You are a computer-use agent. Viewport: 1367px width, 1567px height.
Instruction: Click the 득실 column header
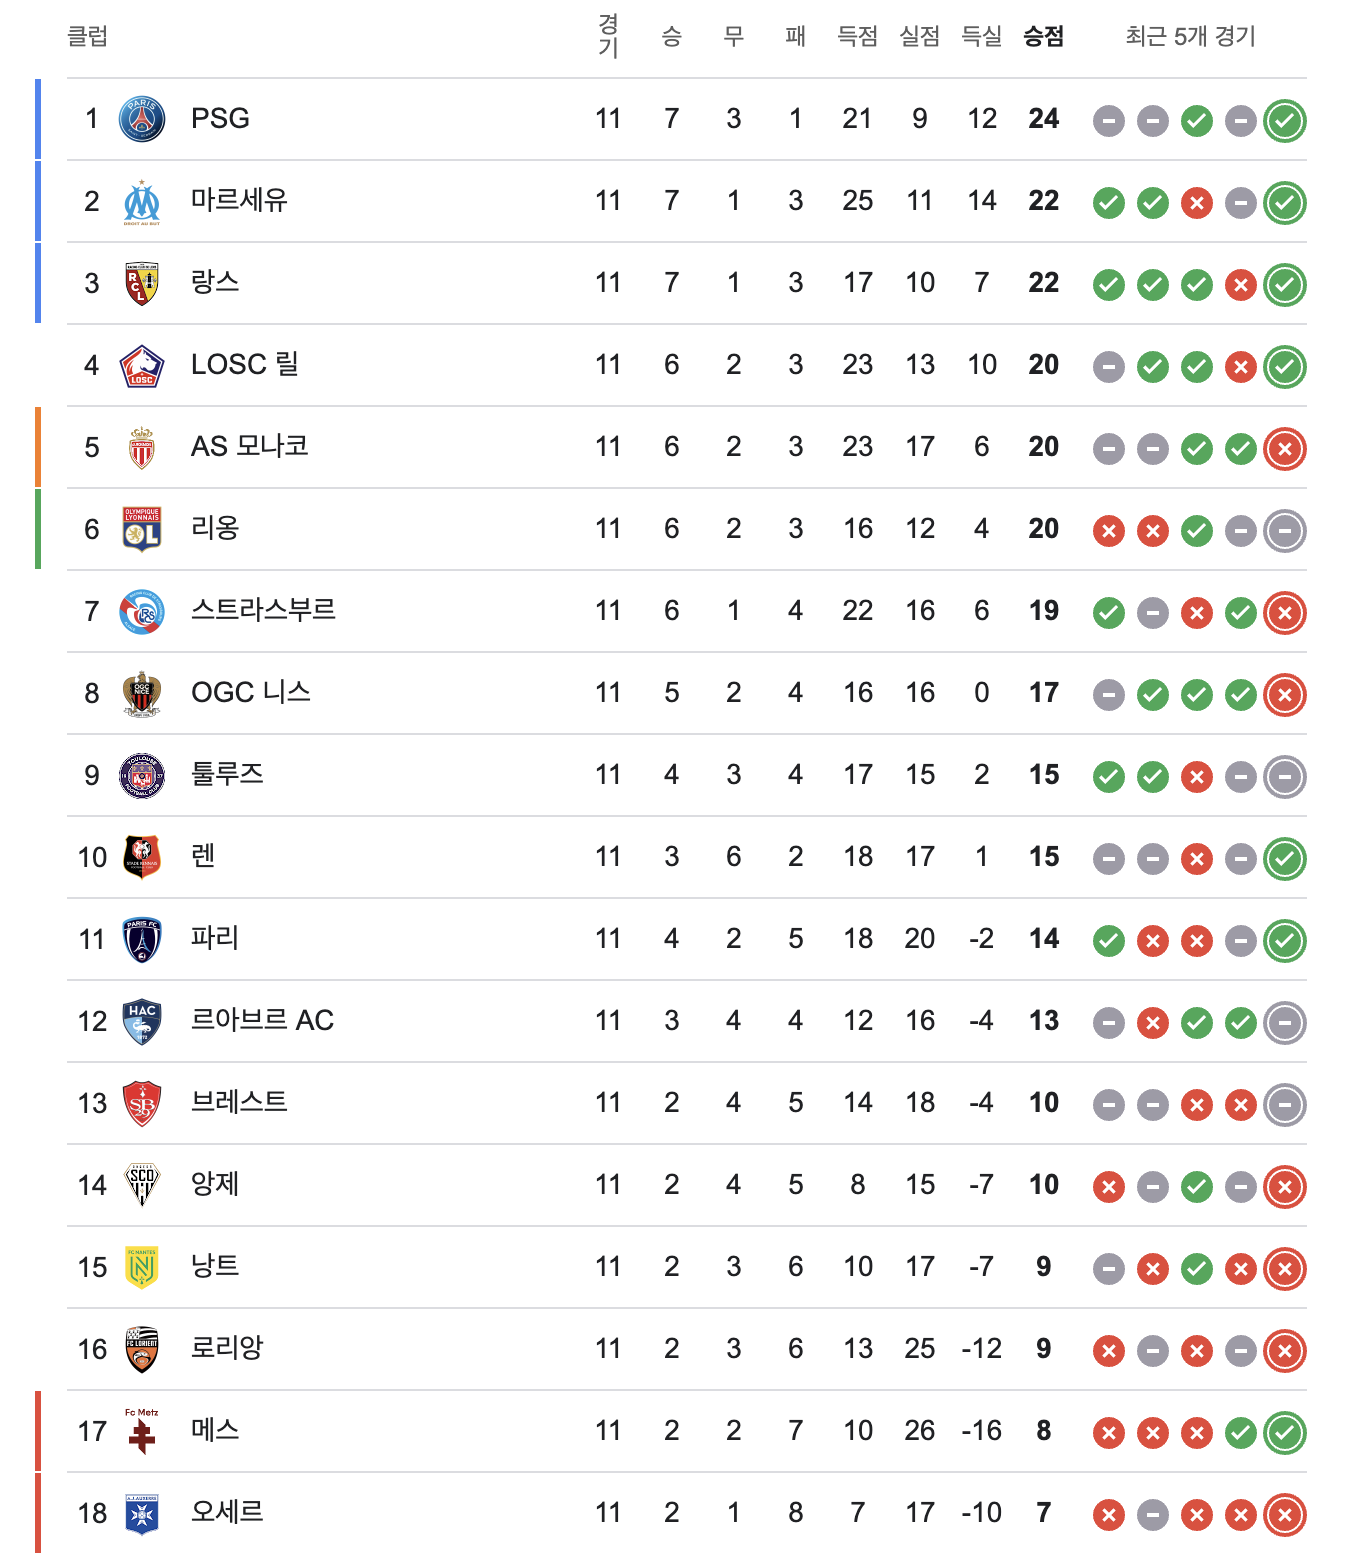[x=981, y=37]
